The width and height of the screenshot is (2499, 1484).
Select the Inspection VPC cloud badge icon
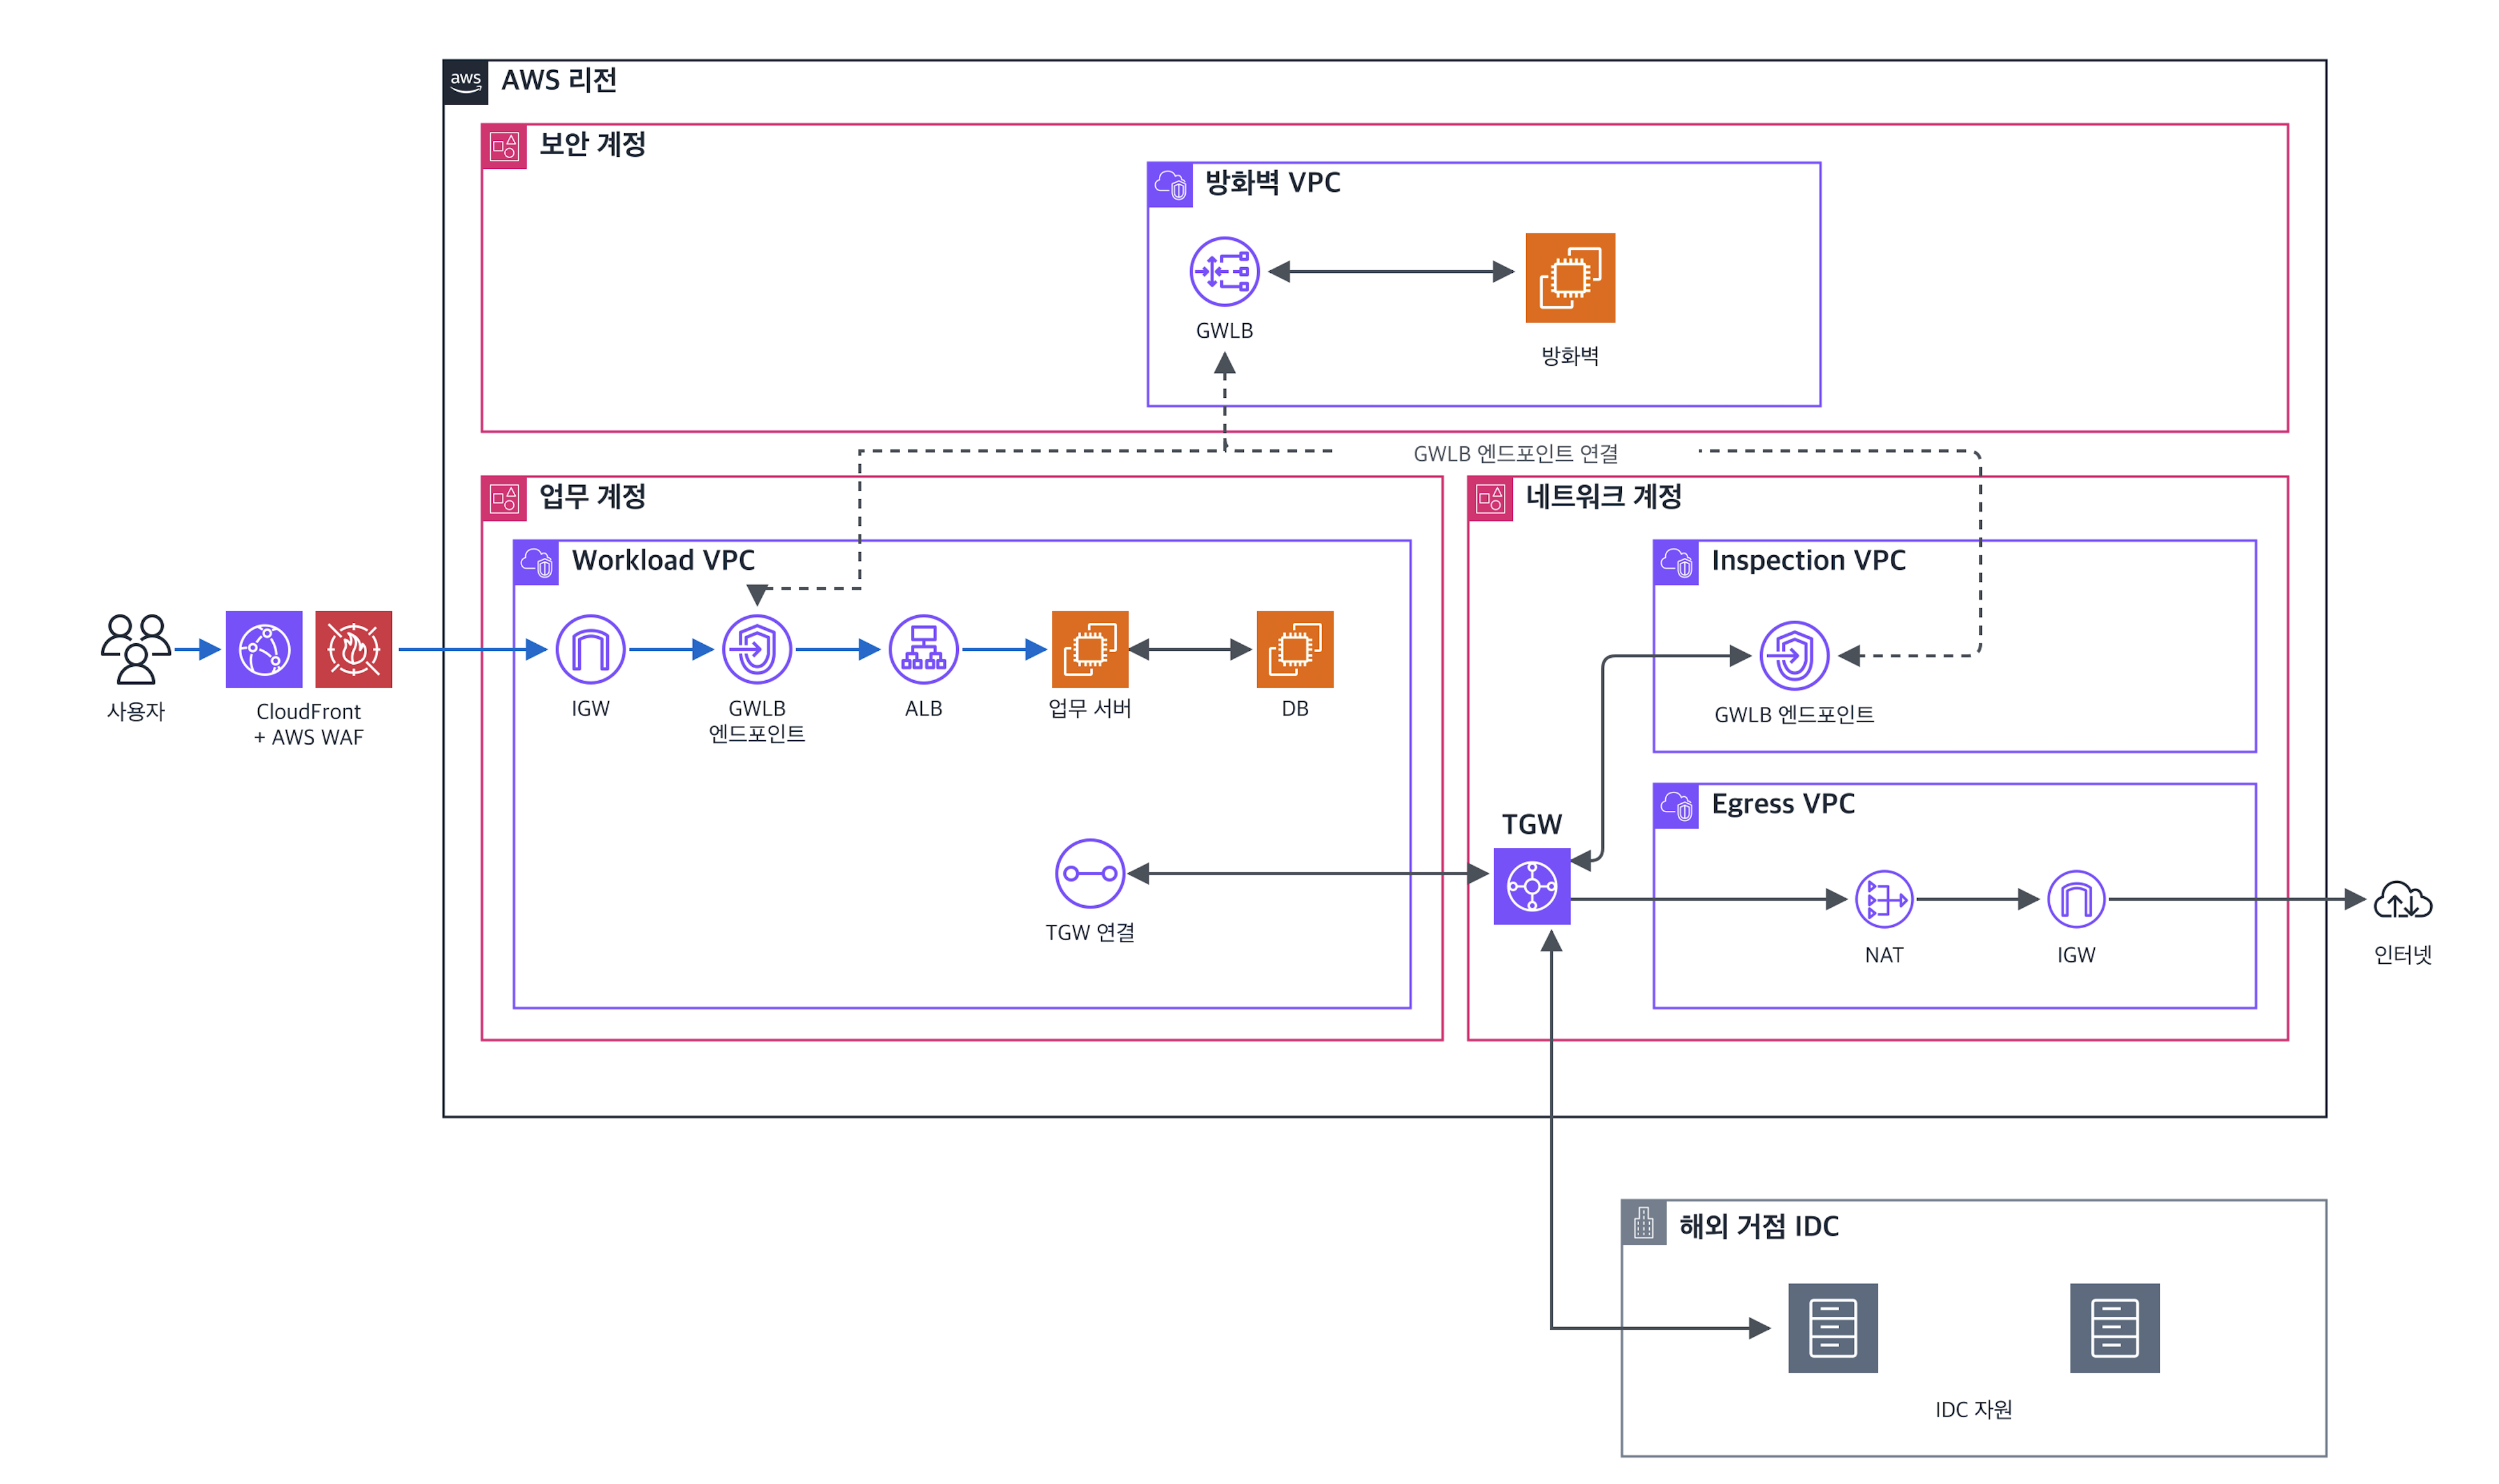(x=1676, y=562)
